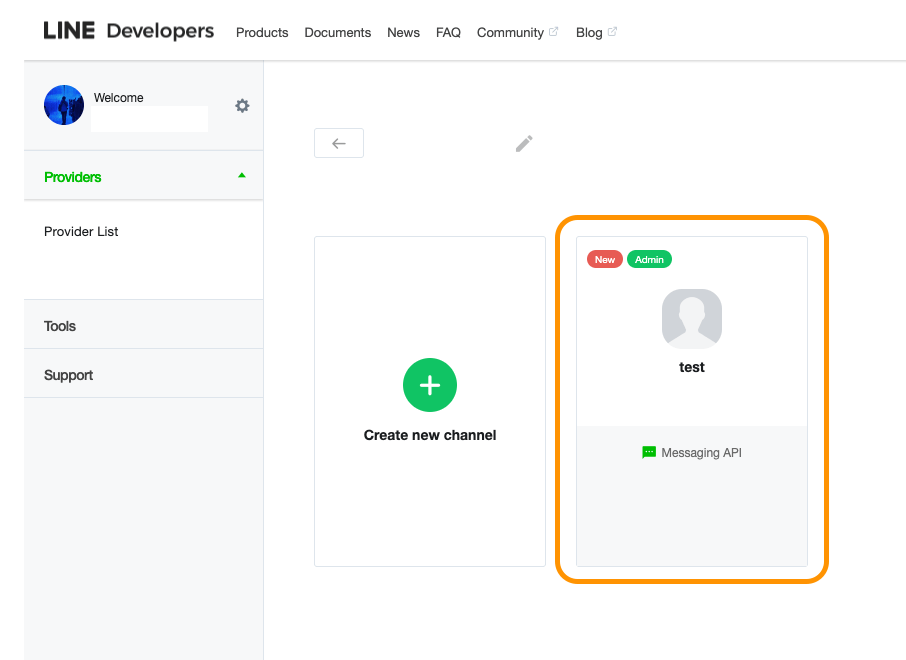Open Tools in the sidebar
Screen dimensions: 906x660
pos(60,326)
